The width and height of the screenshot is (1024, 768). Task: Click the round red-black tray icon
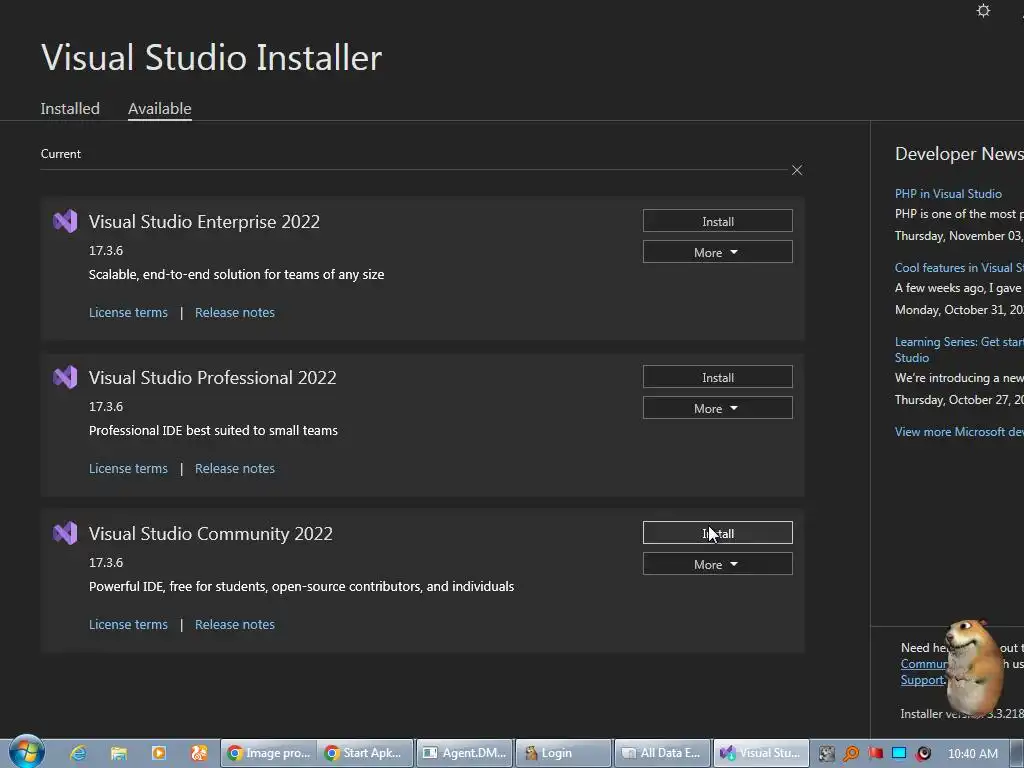[923, 754]
